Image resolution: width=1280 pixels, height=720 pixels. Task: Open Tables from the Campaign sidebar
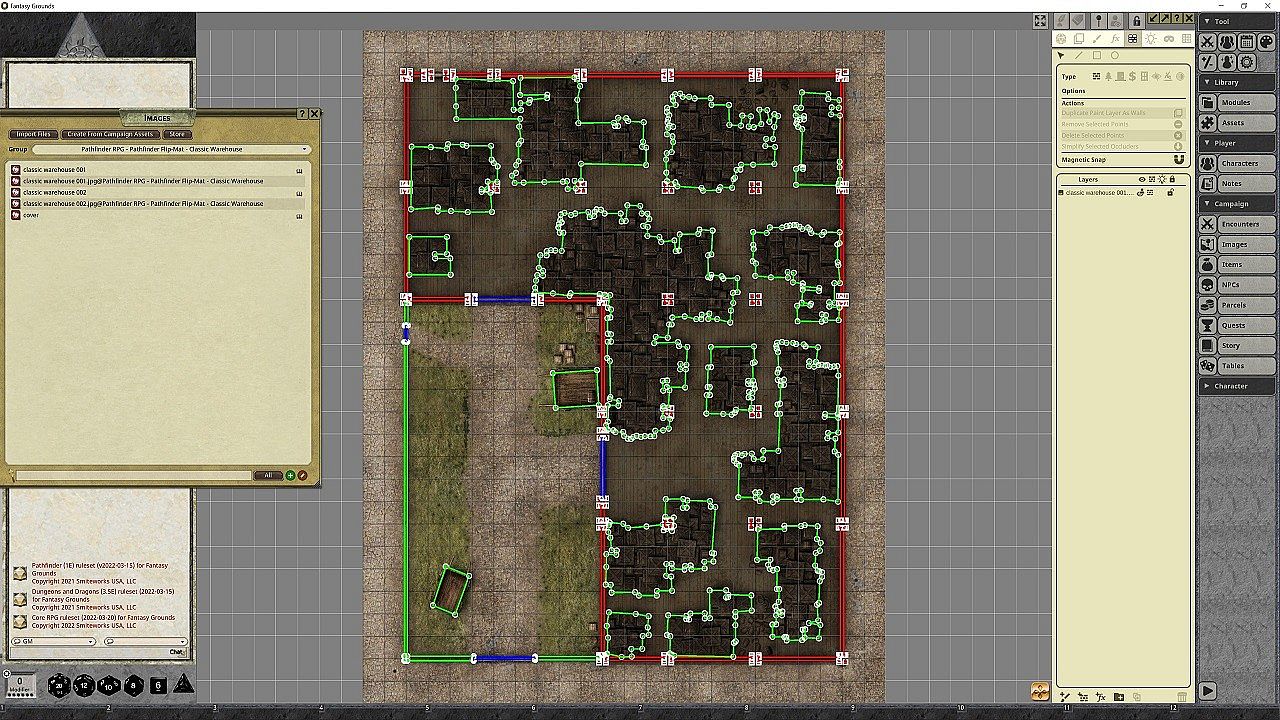[1237, 365]
